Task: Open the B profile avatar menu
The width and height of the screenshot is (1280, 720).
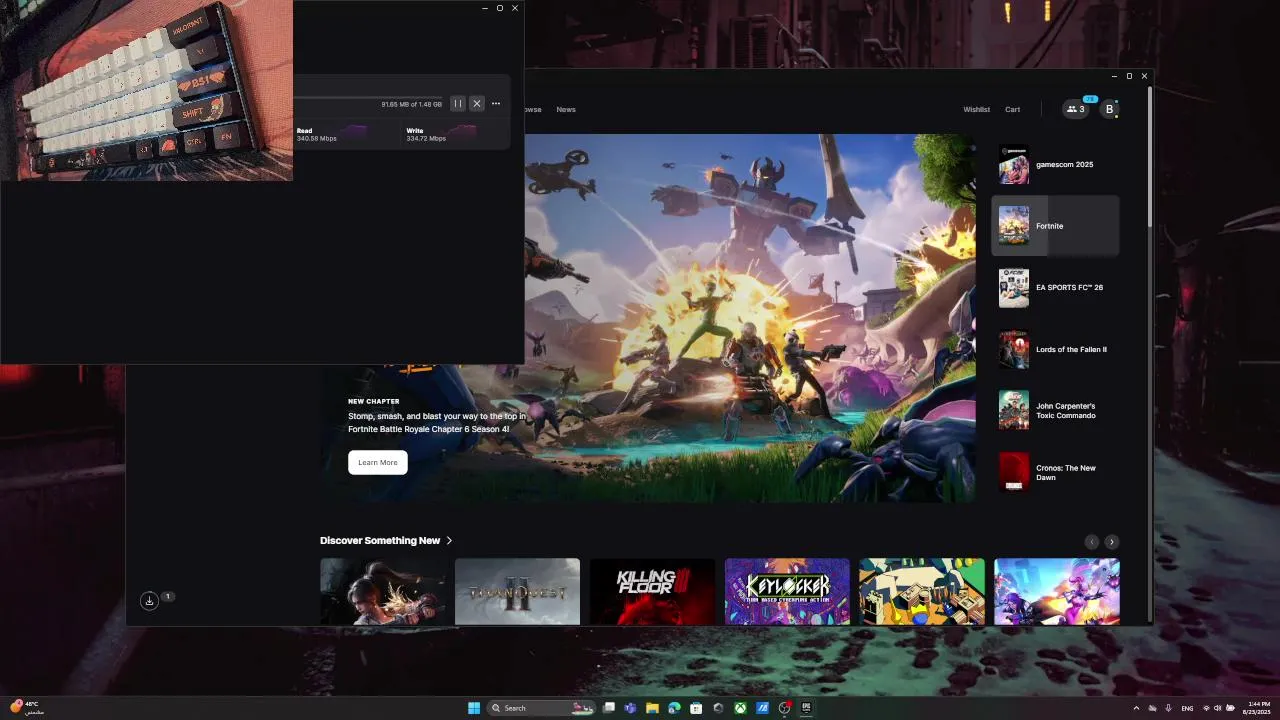Action: pos(1109,109)
